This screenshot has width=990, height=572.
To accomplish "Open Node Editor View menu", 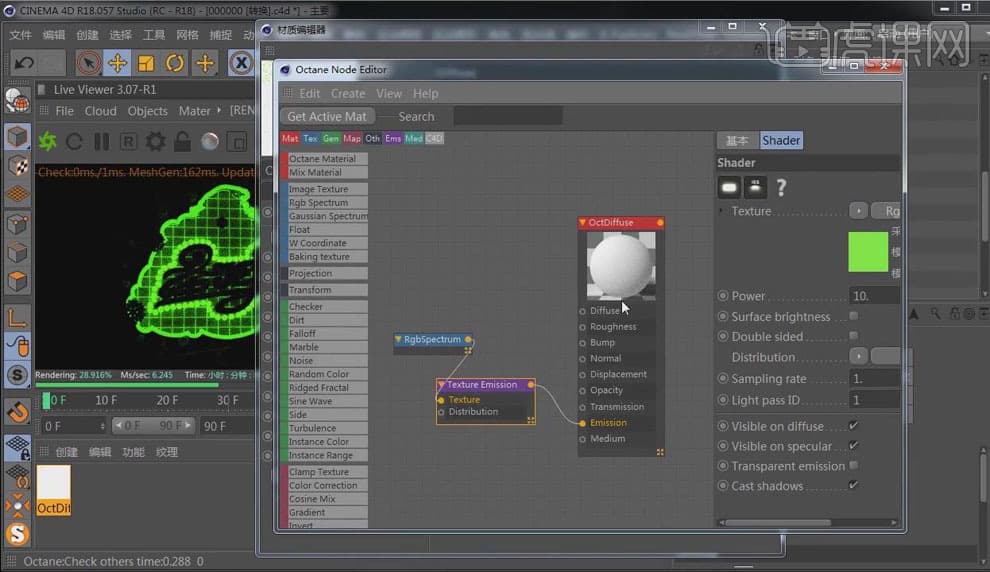I will tap(389, 93).
